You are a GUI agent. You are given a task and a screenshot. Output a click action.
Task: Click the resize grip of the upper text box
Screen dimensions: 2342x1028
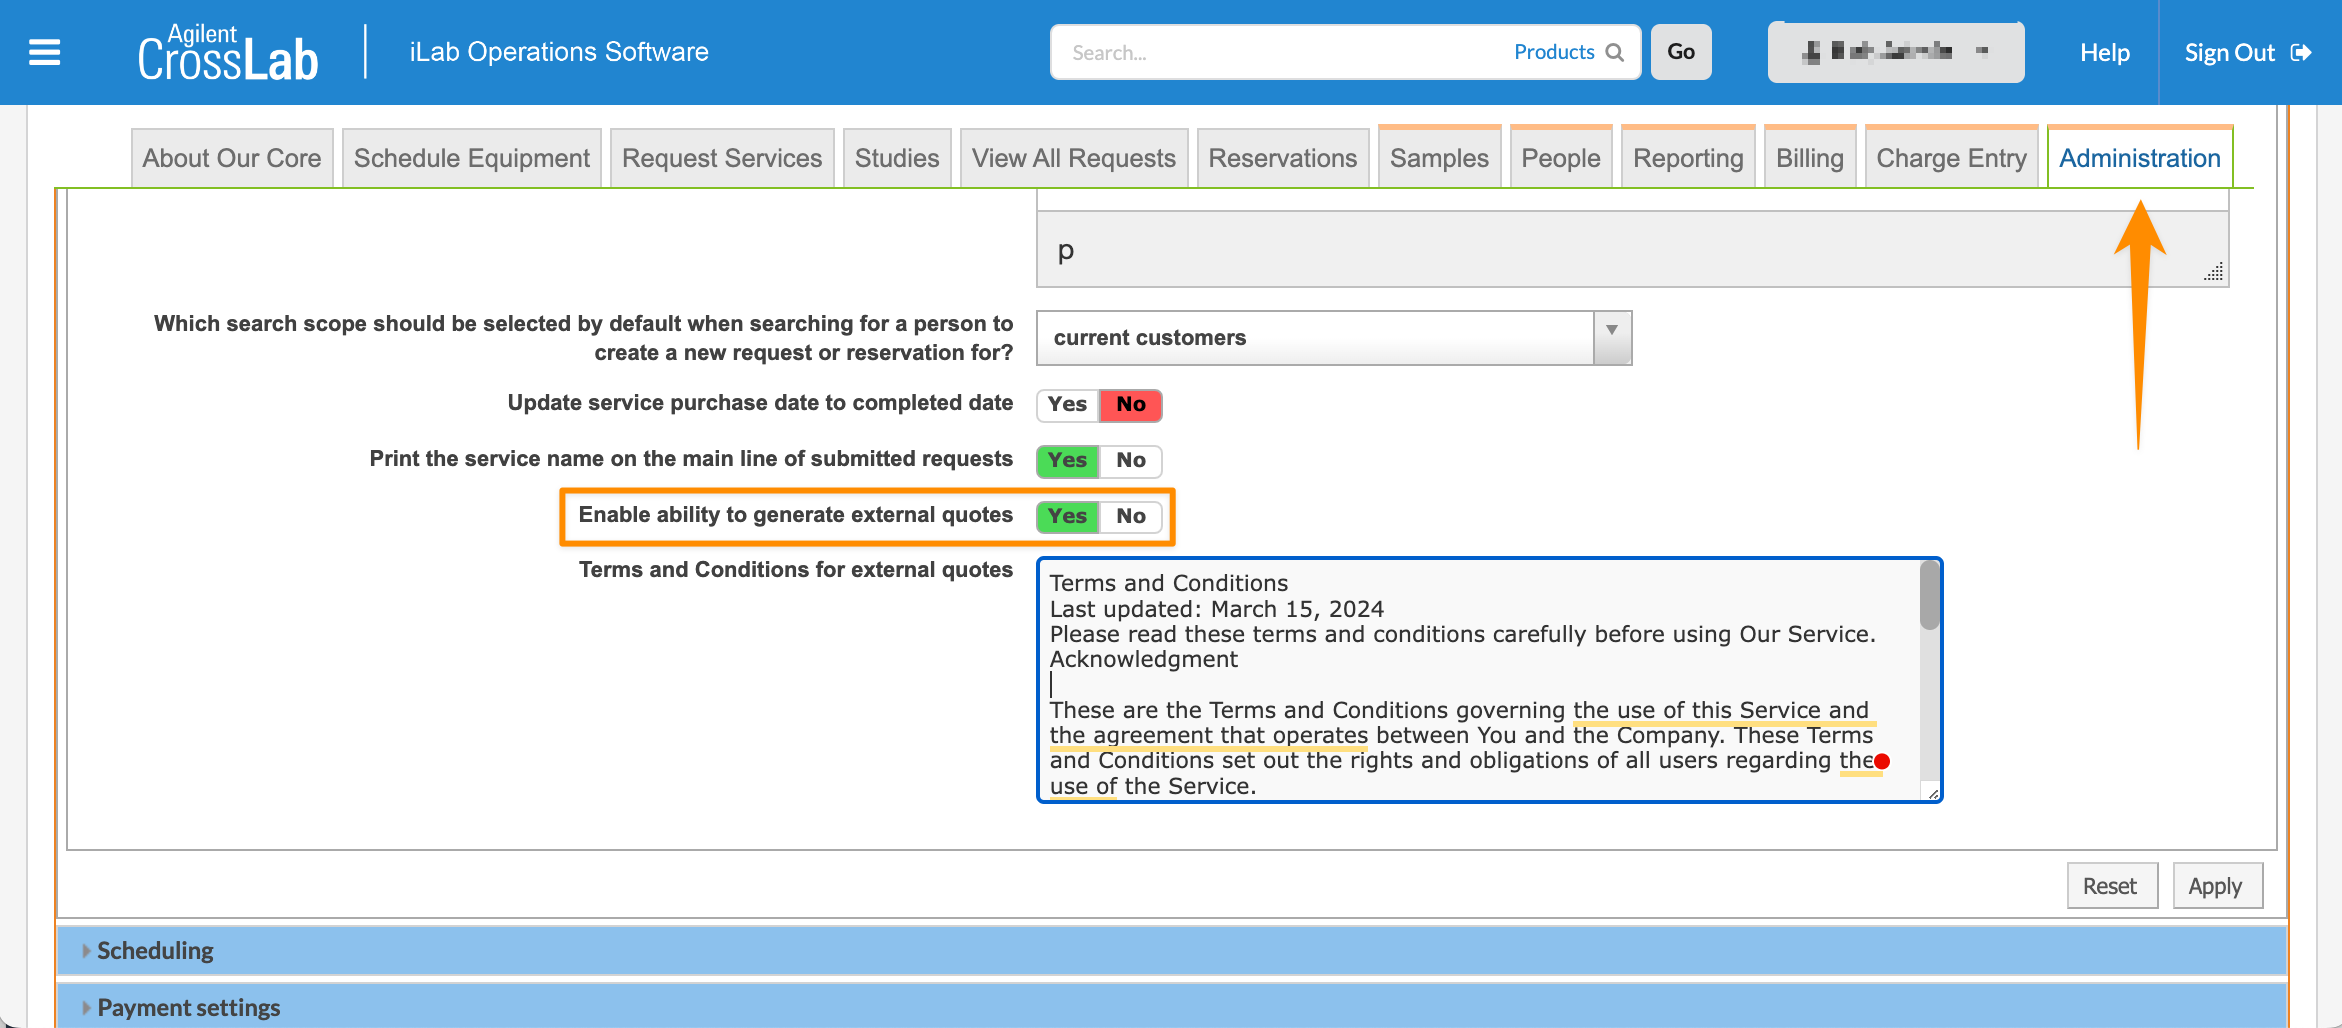(x=2214, y=272)
